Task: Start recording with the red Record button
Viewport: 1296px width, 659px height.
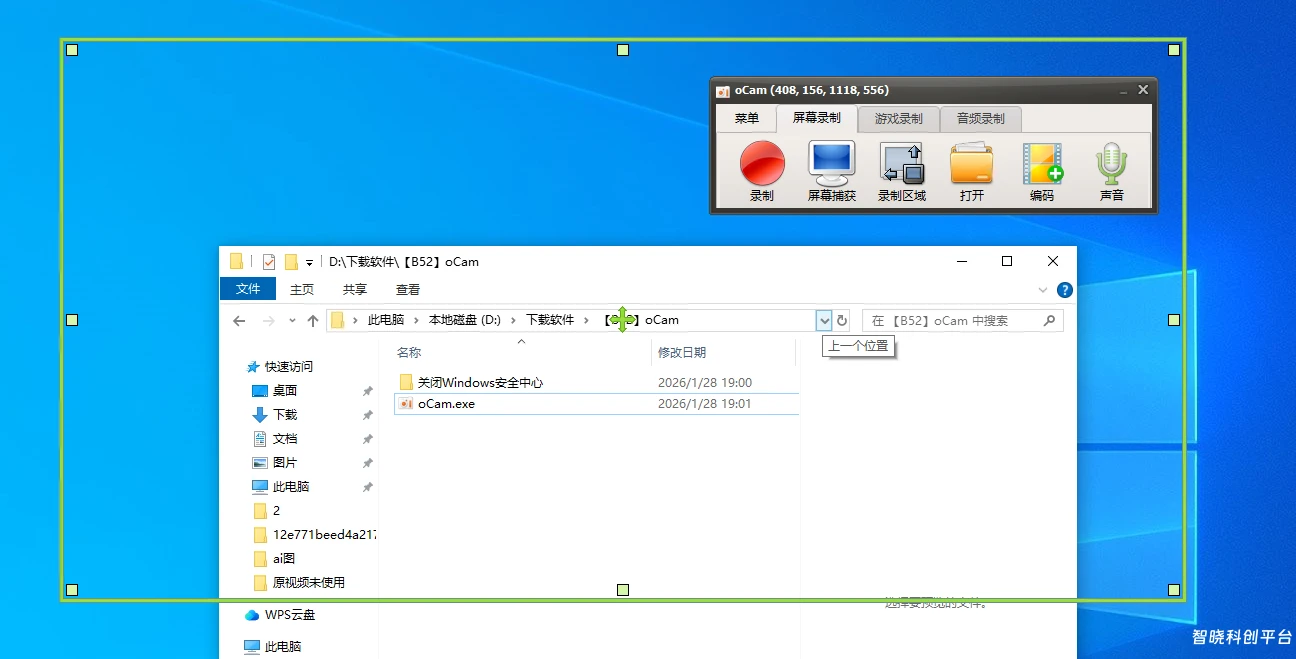Action: pos(761,164)
